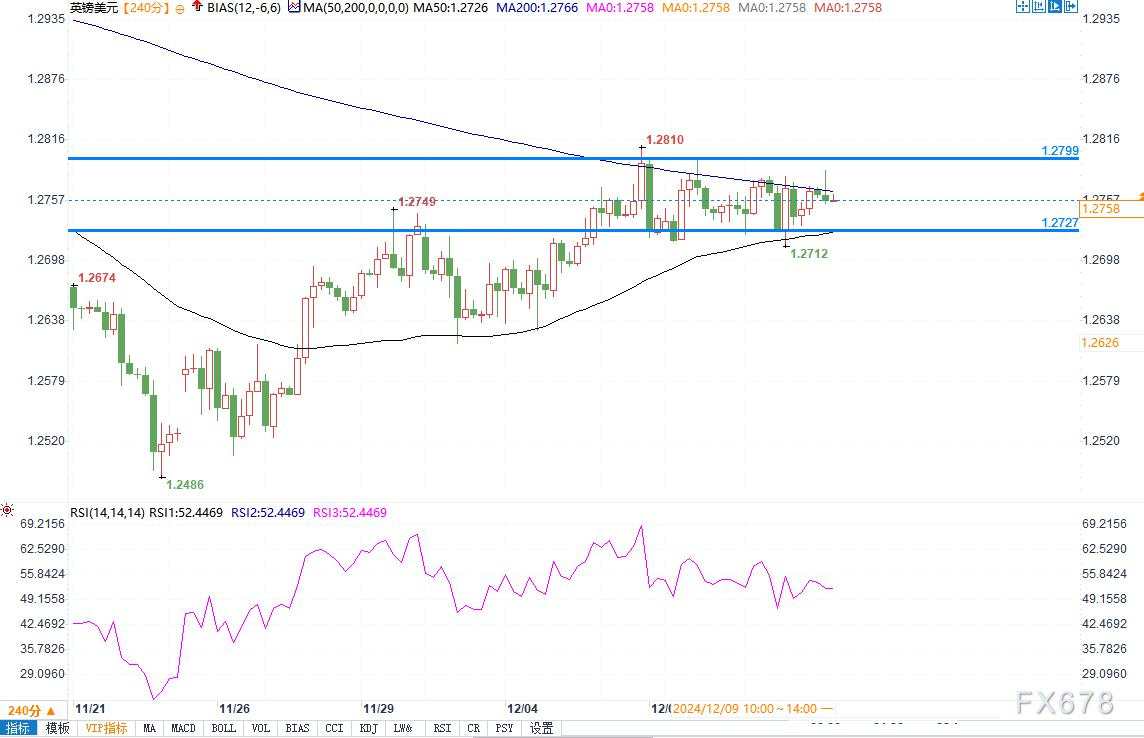Click the MA(50,200,0,0,0,0) parameters label
The image size is (1144, 738).
(356, 8)
